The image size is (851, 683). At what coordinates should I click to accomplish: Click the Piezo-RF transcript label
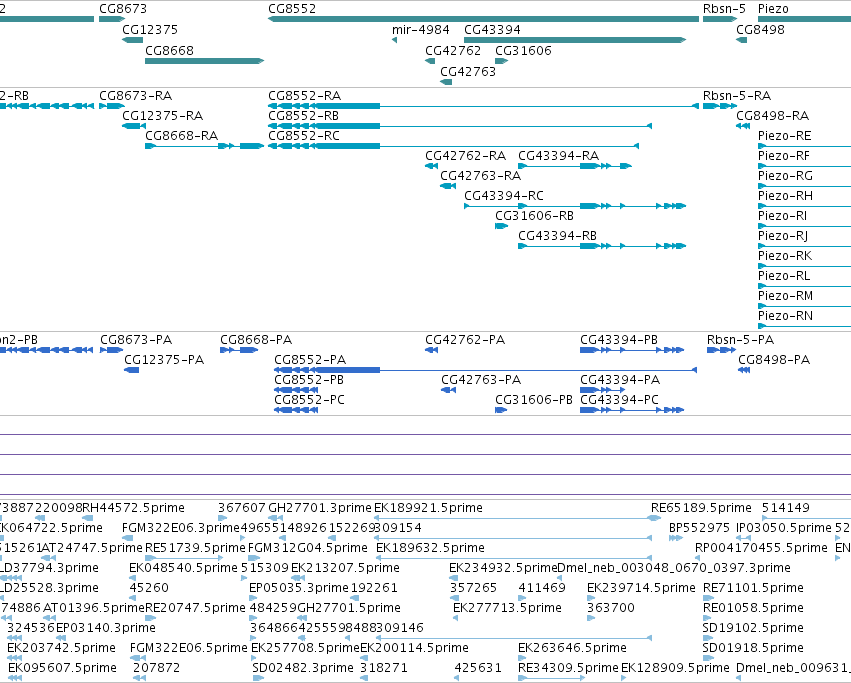click(784, 156)
